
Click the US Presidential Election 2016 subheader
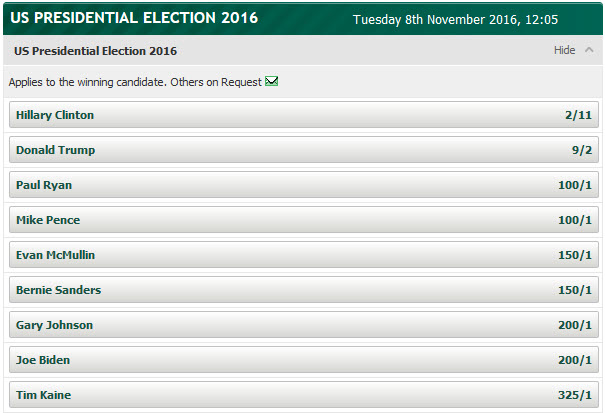coord(95,51)
